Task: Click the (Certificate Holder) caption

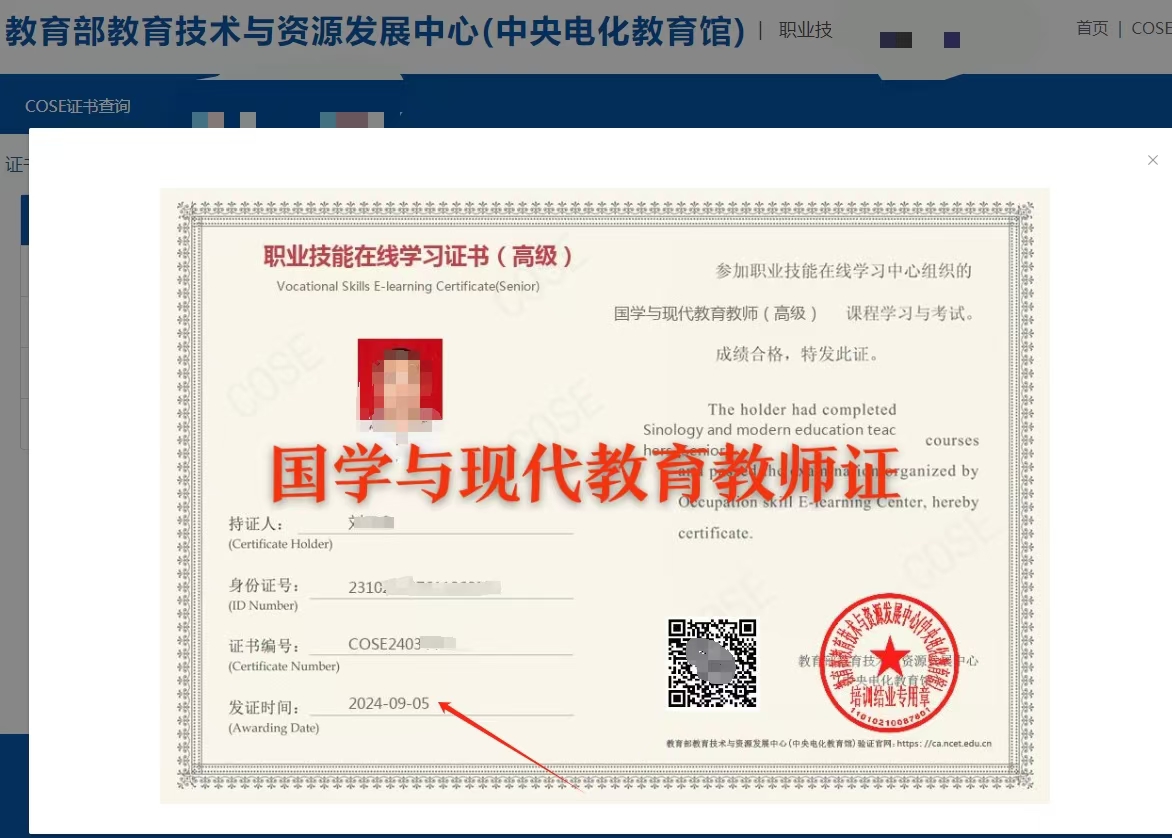Action: pyautogui.click(x=280, y=544)
